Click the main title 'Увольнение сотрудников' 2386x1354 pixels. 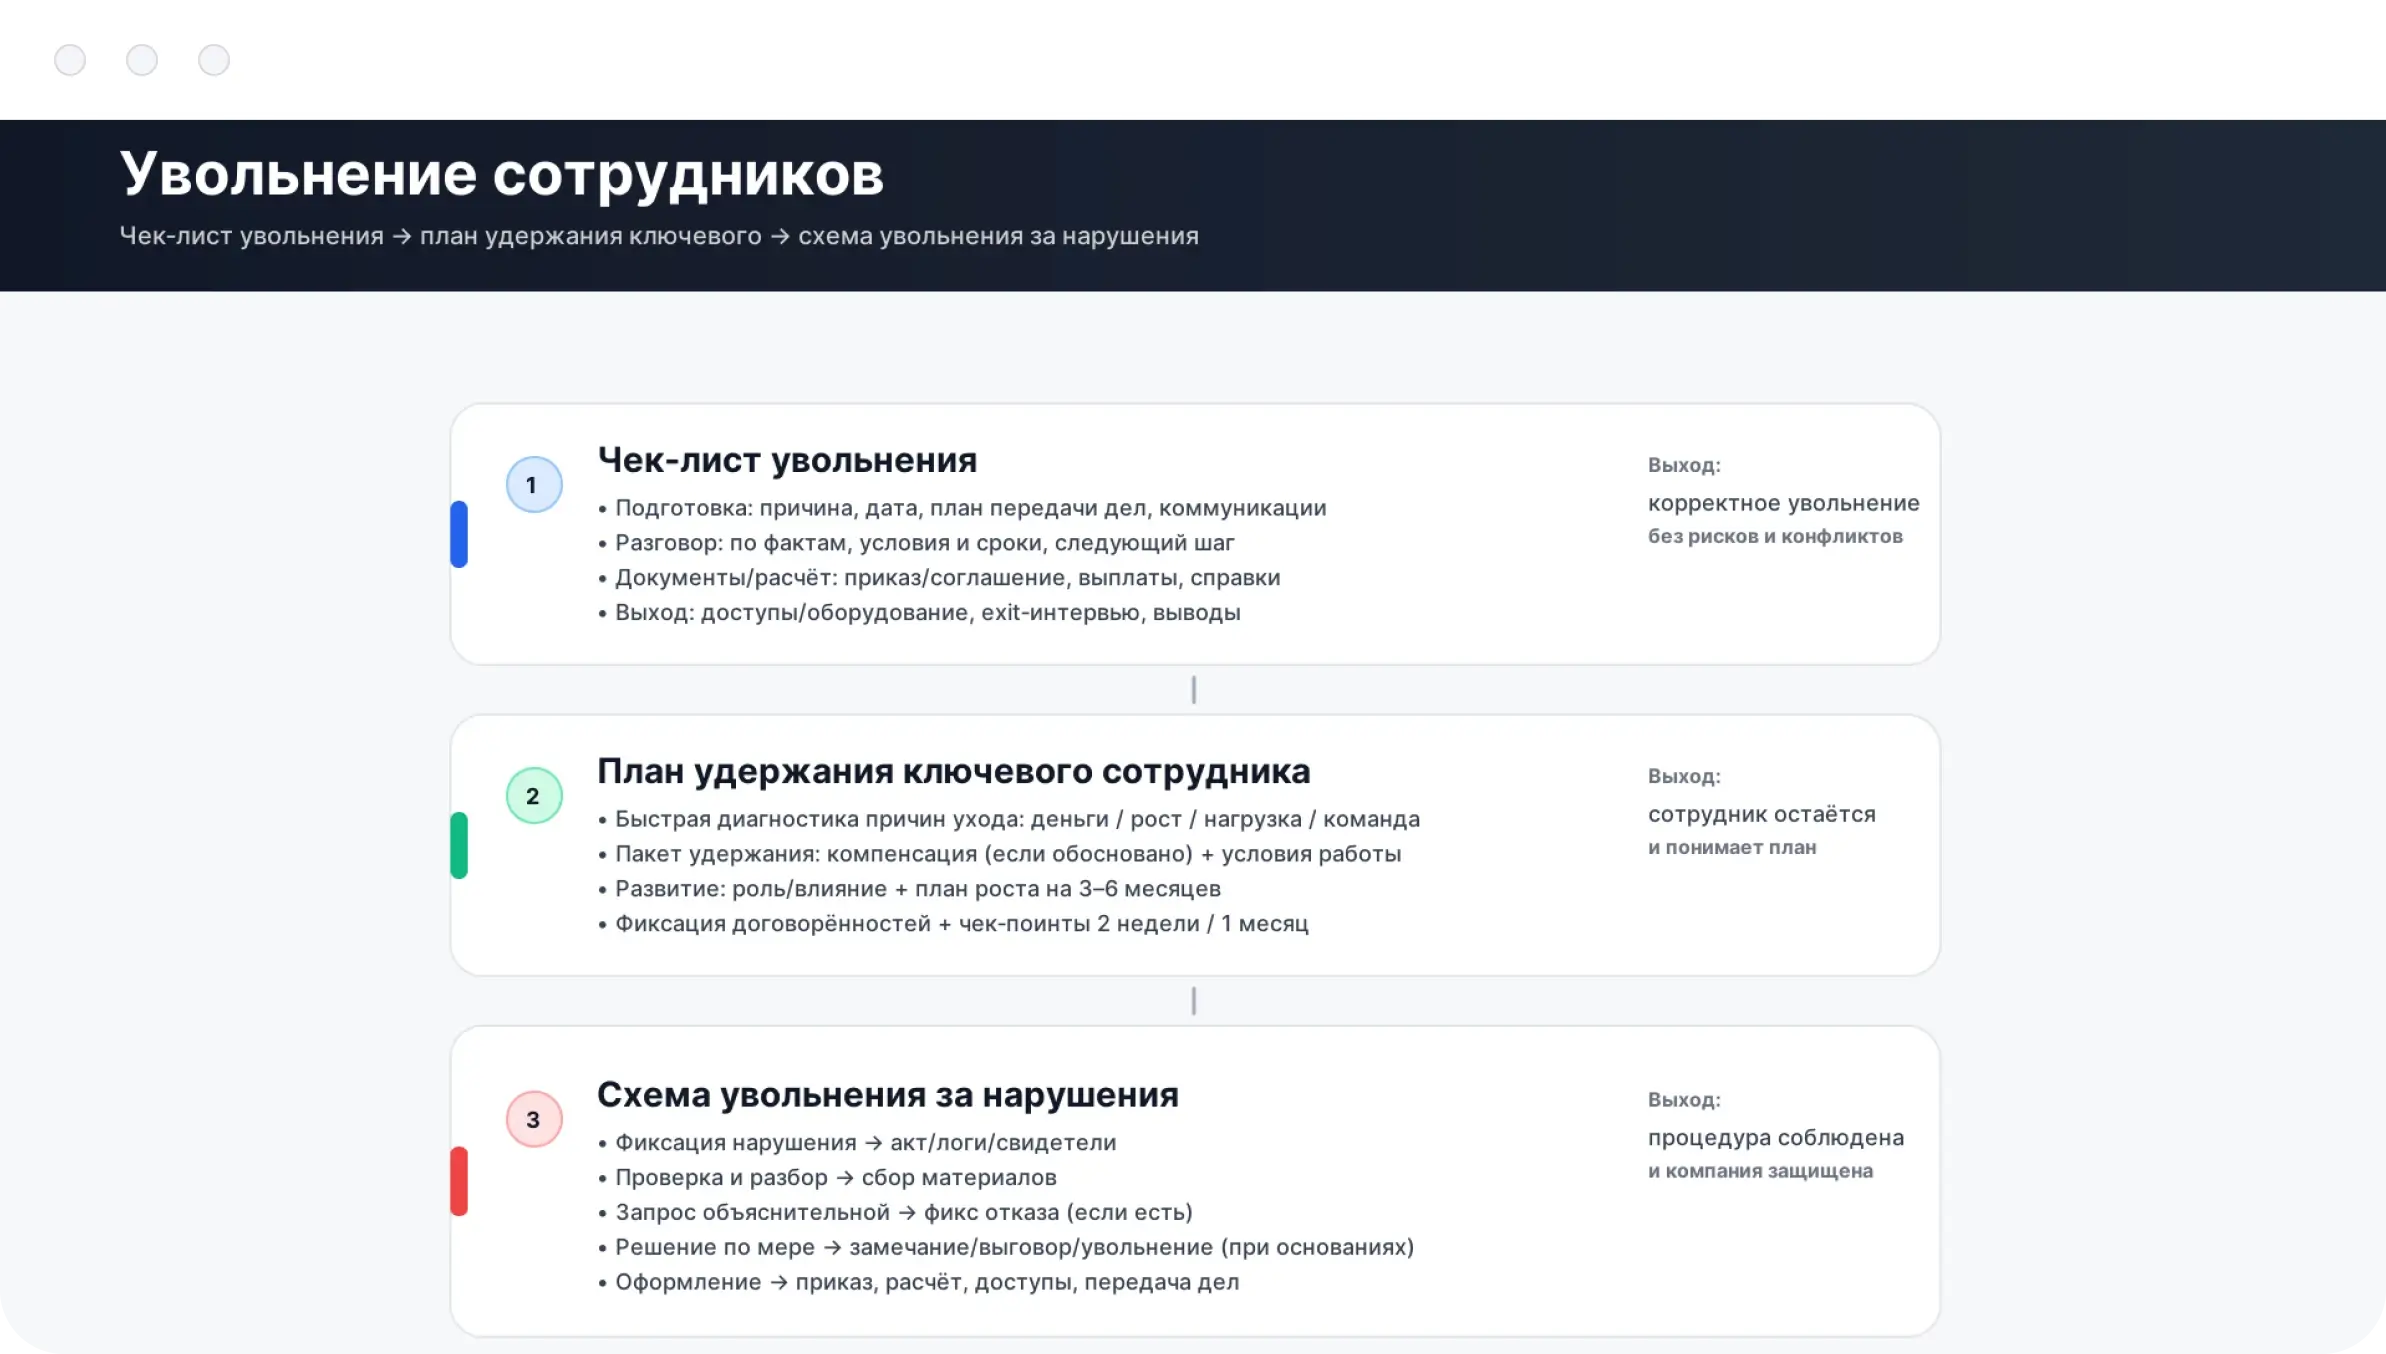[x=501, y=174]
